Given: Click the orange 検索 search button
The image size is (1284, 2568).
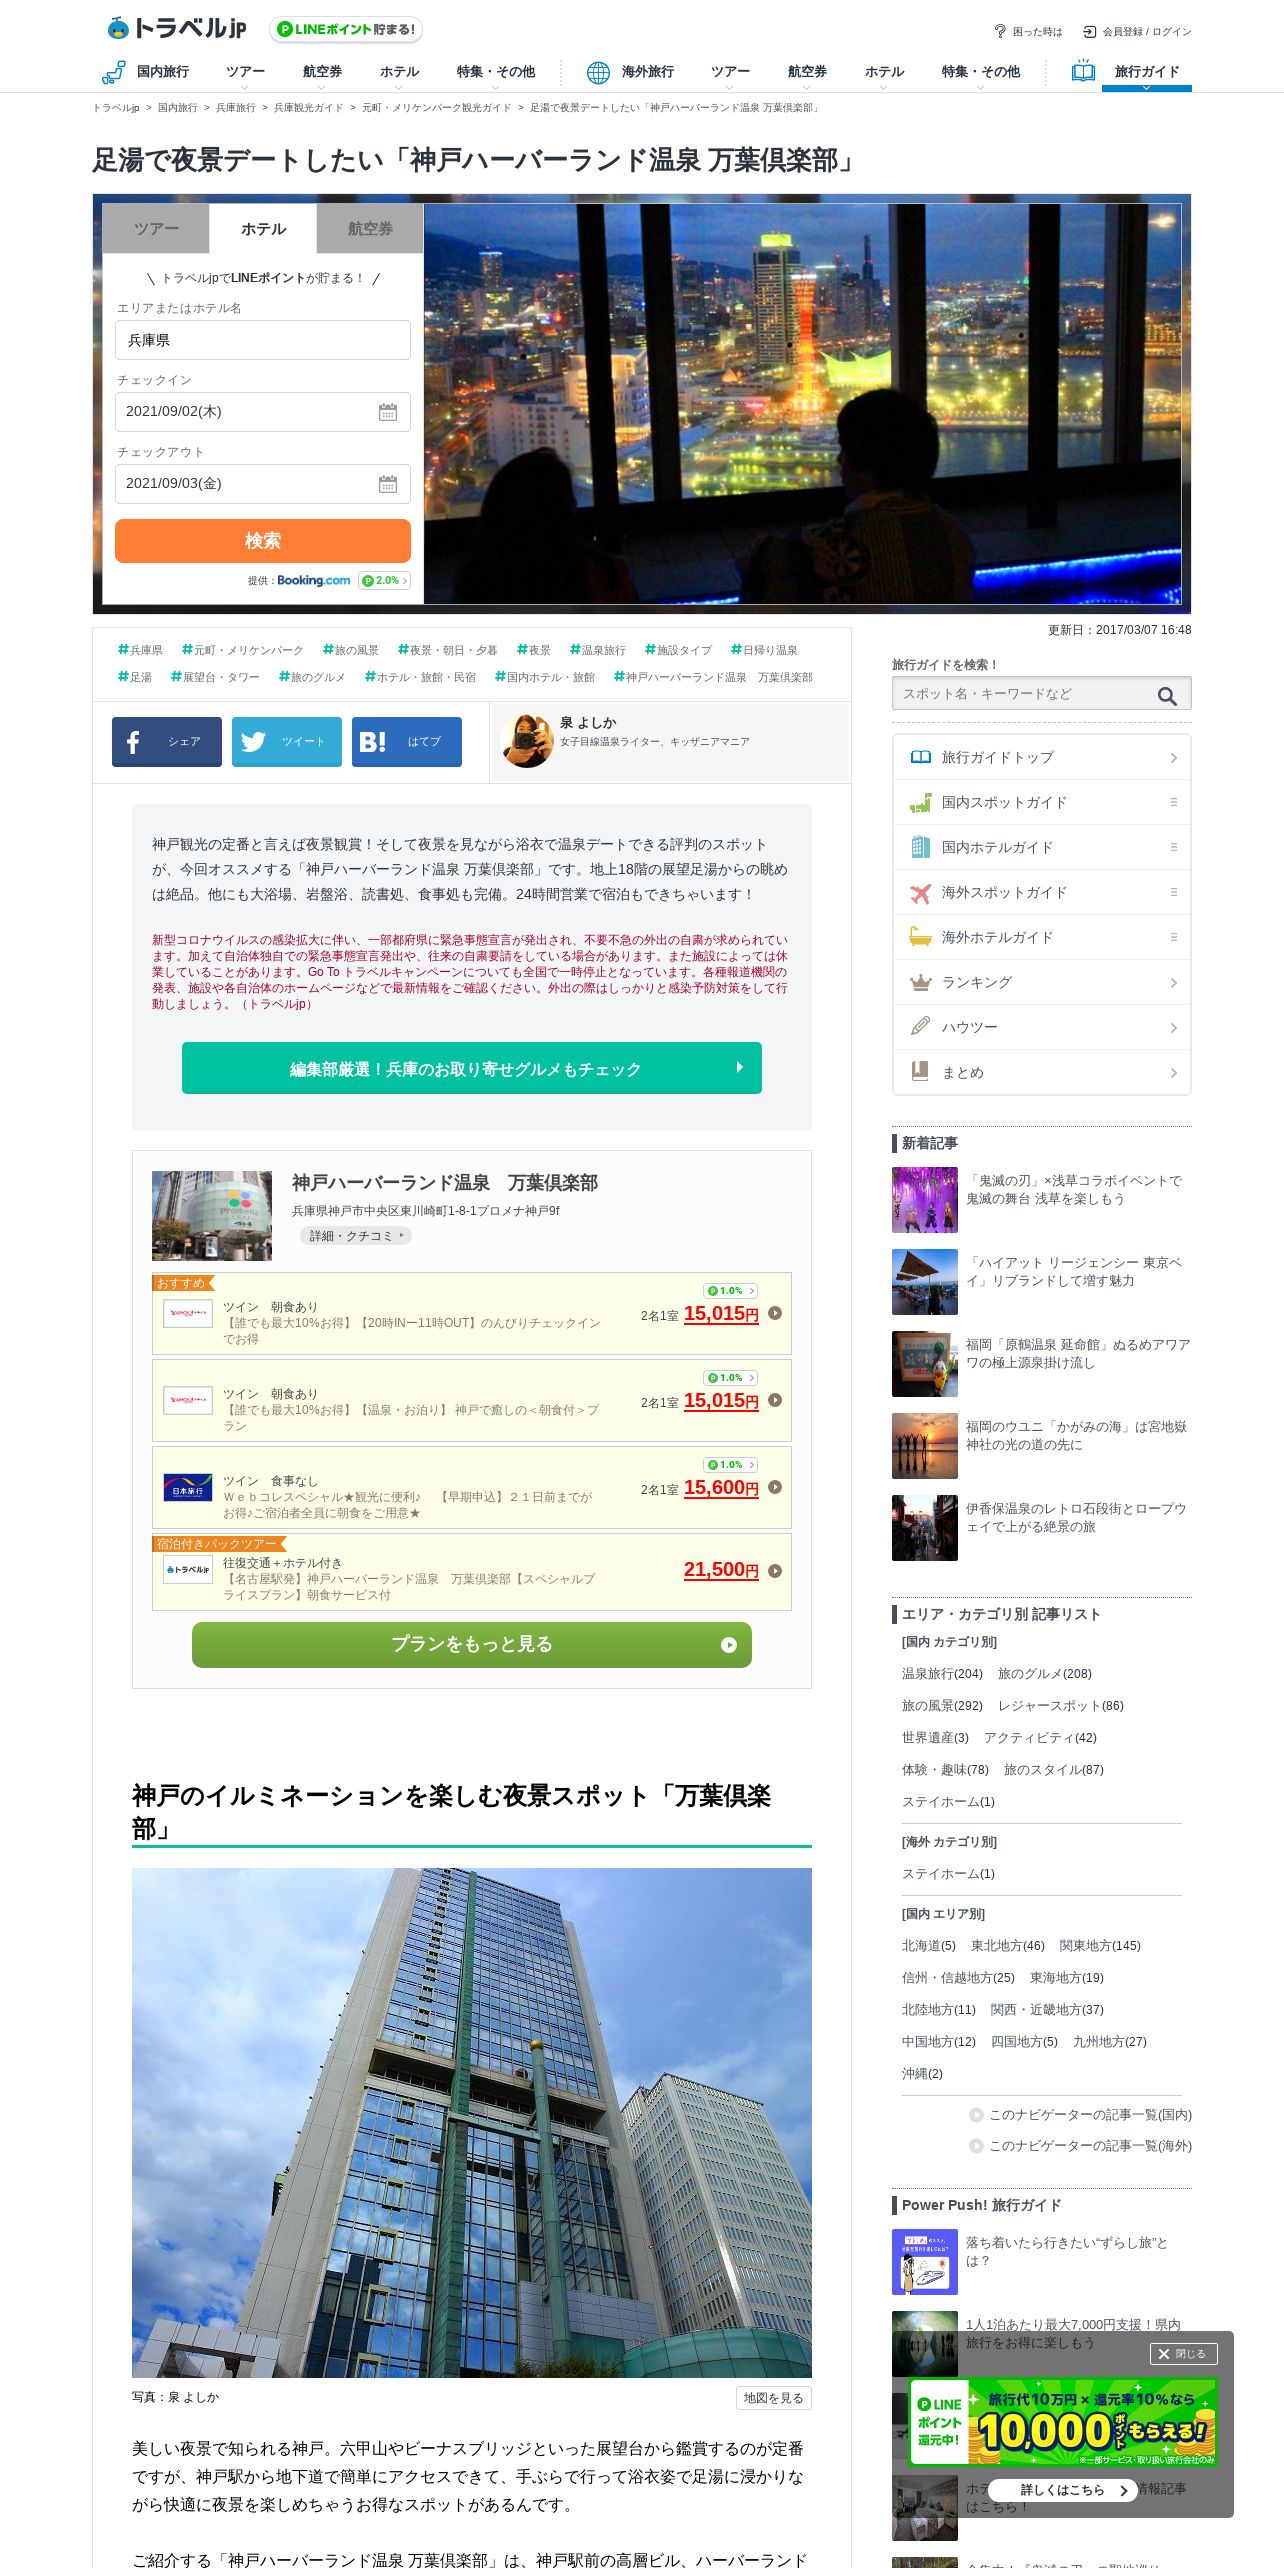Looking at the screenshot, I should point(263,541).
